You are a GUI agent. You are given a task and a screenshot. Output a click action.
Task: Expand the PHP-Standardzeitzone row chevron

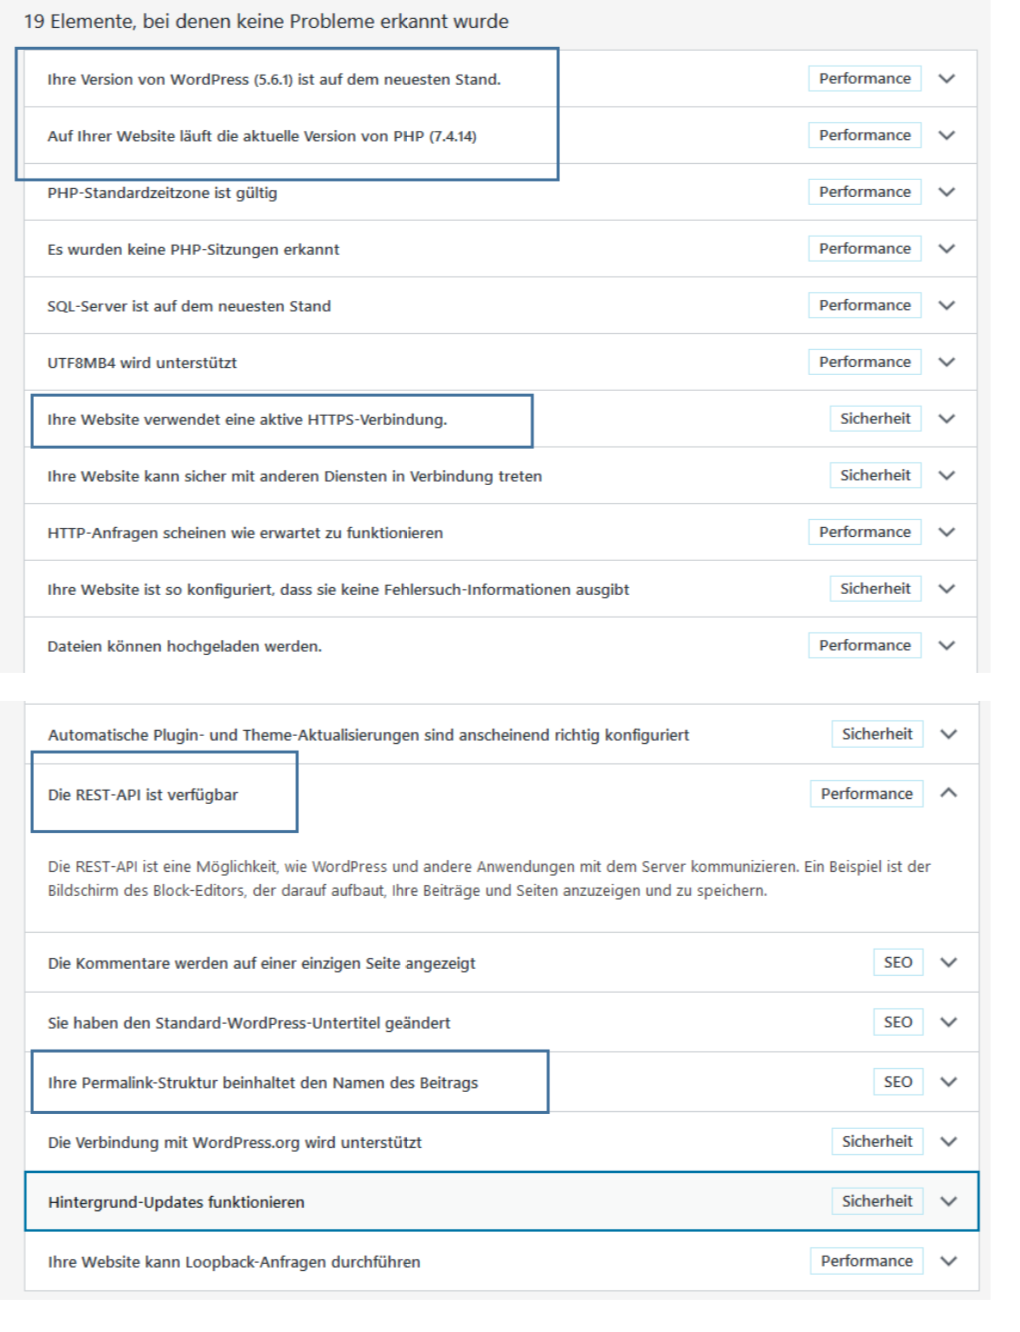946,192
